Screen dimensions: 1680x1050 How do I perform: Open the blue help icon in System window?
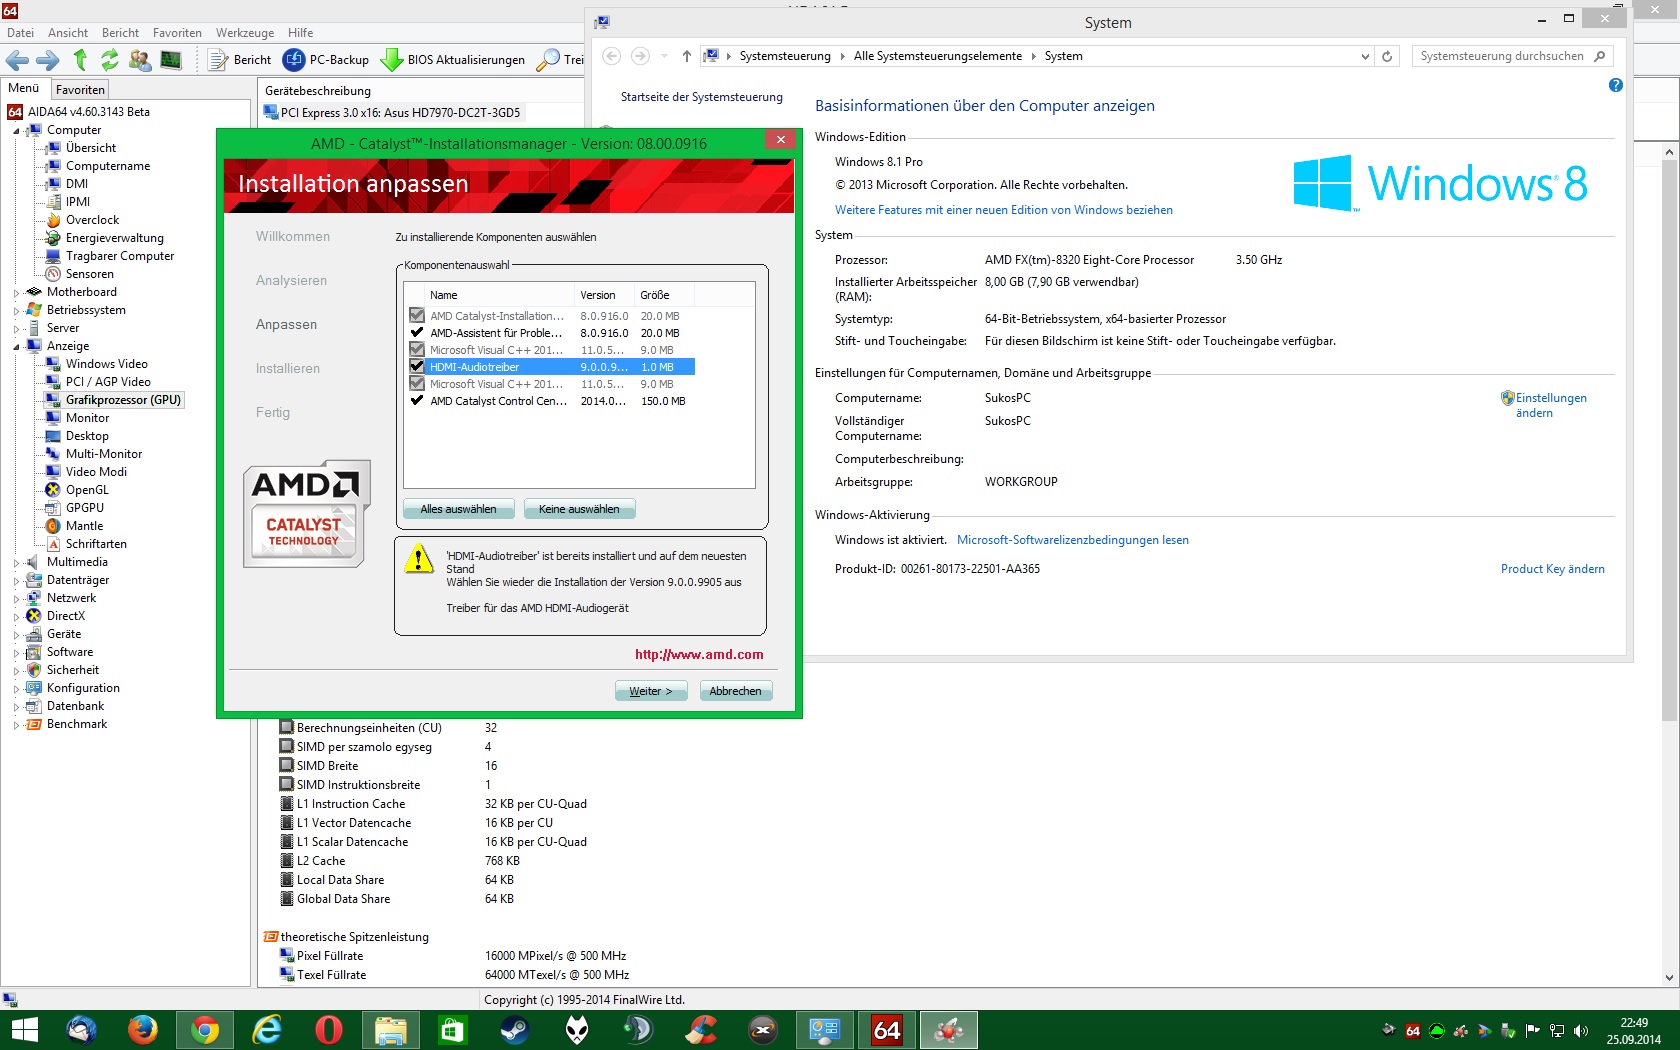pos(1616,86)
